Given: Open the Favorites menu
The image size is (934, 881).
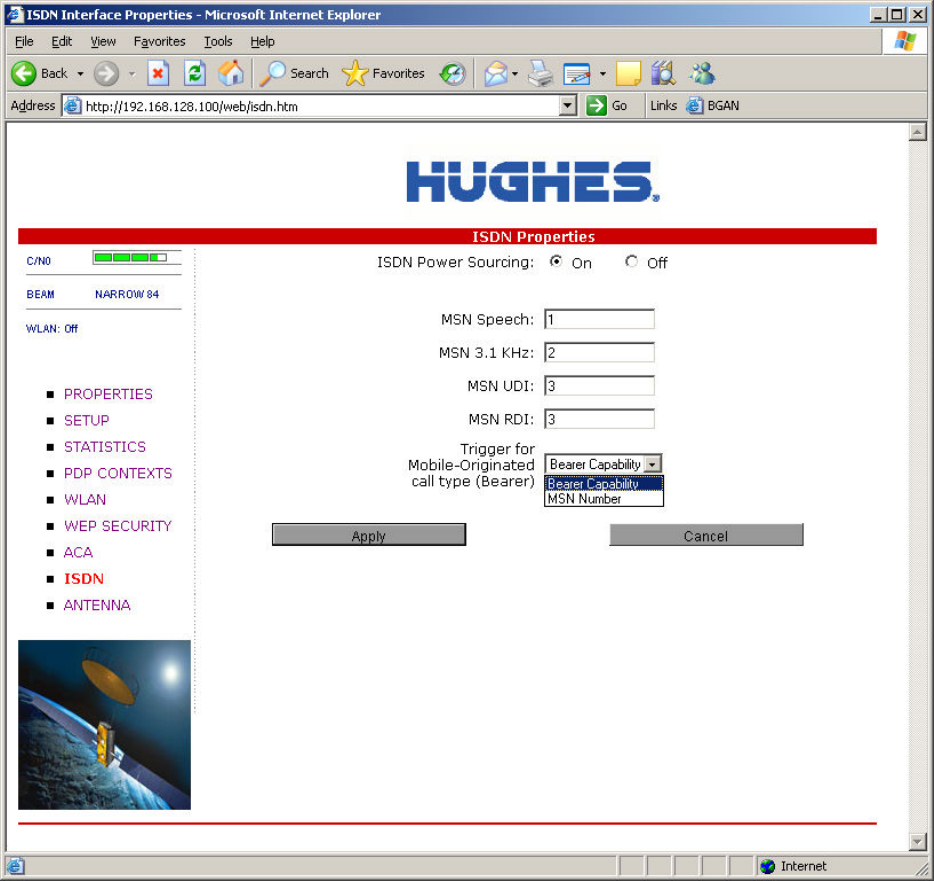Looking at the screenshot, I should click(160, 42).
